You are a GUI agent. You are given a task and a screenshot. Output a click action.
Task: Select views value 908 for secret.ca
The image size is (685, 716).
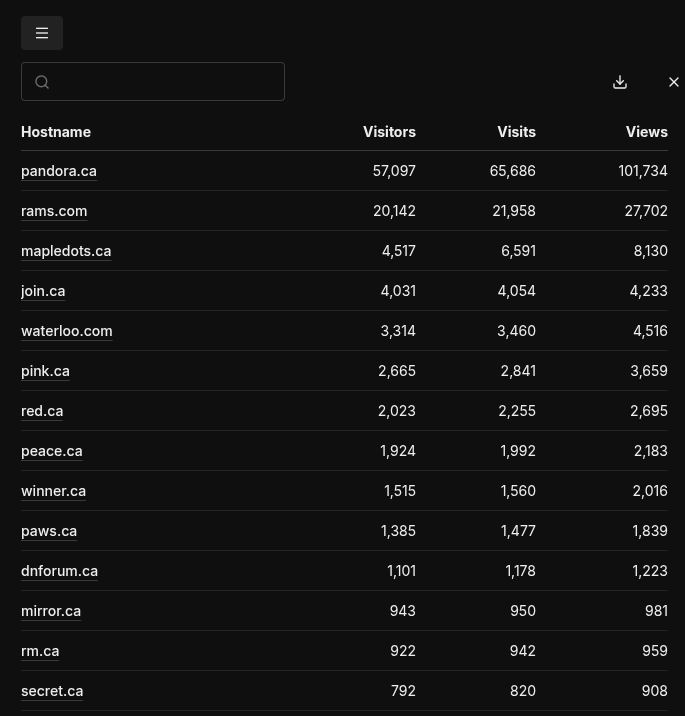pos(655,691)
